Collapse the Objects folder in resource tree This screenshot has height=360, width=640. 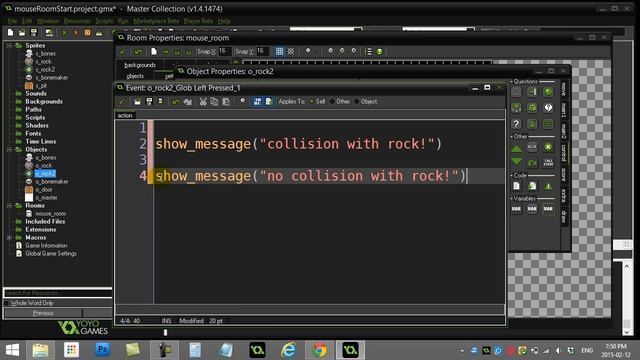pyautogui.click(x=9, y=150)
